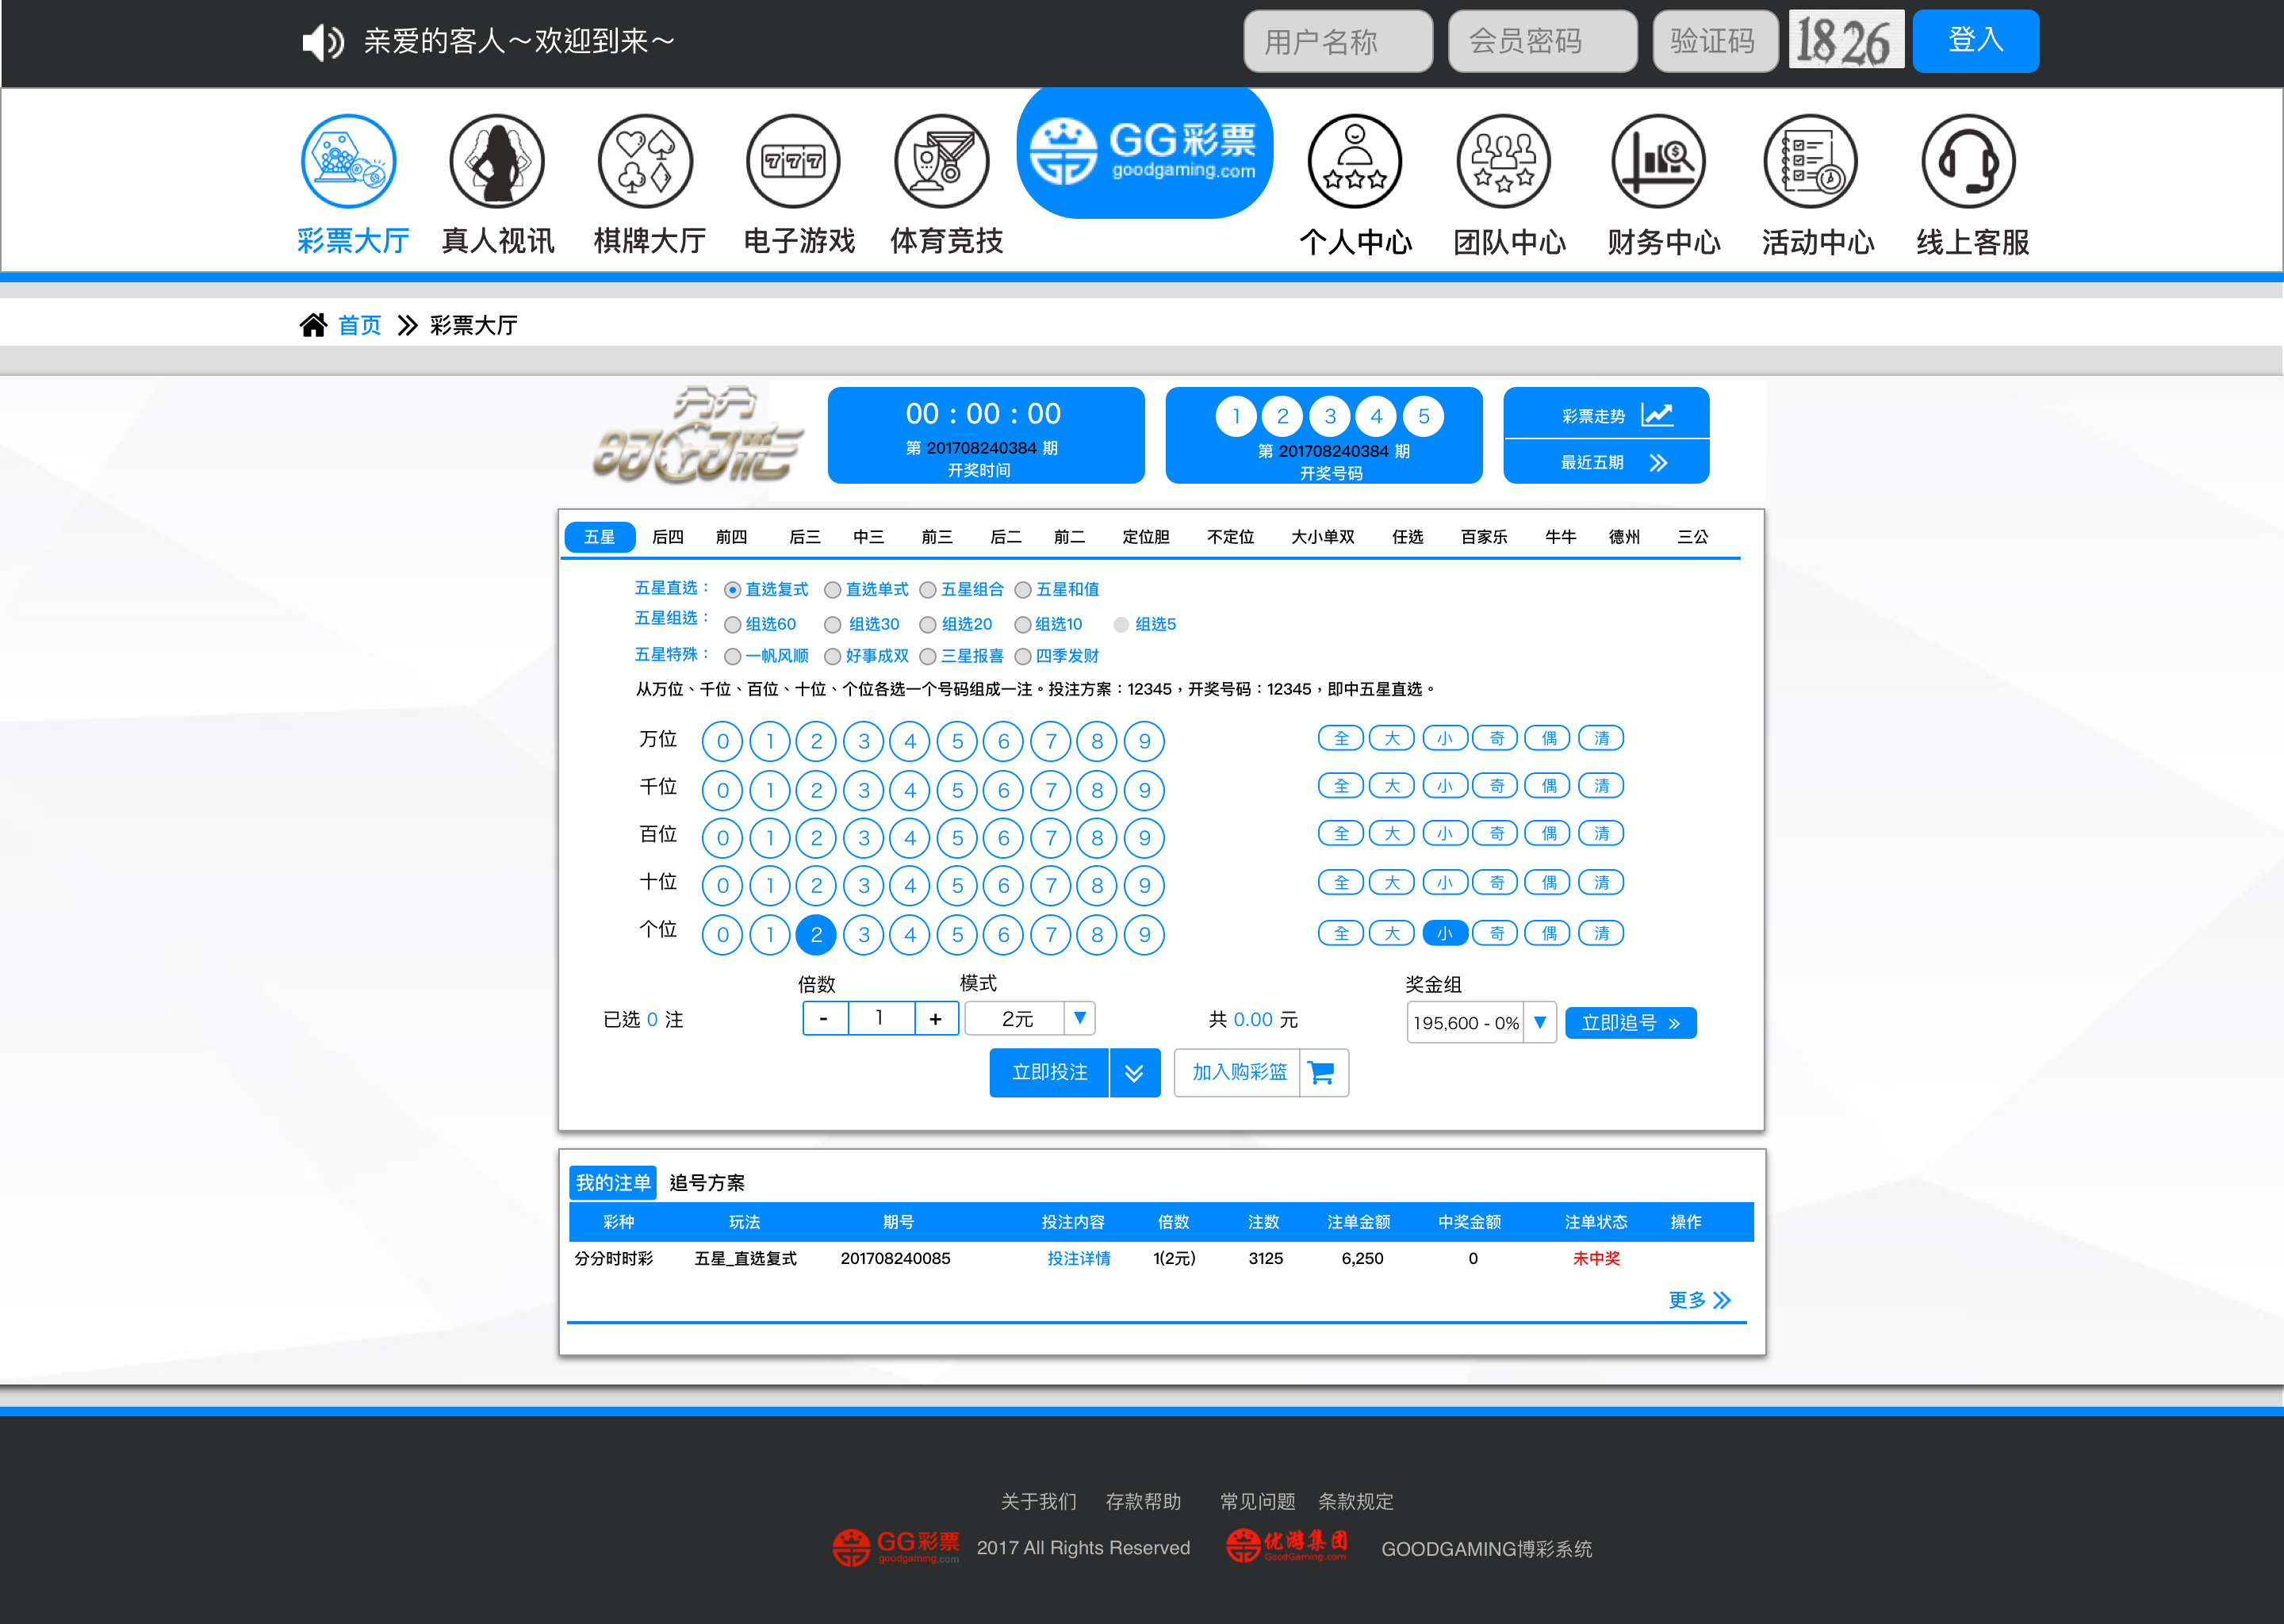Expand options arrow next to 立即投注

tap(1134, 1073)
